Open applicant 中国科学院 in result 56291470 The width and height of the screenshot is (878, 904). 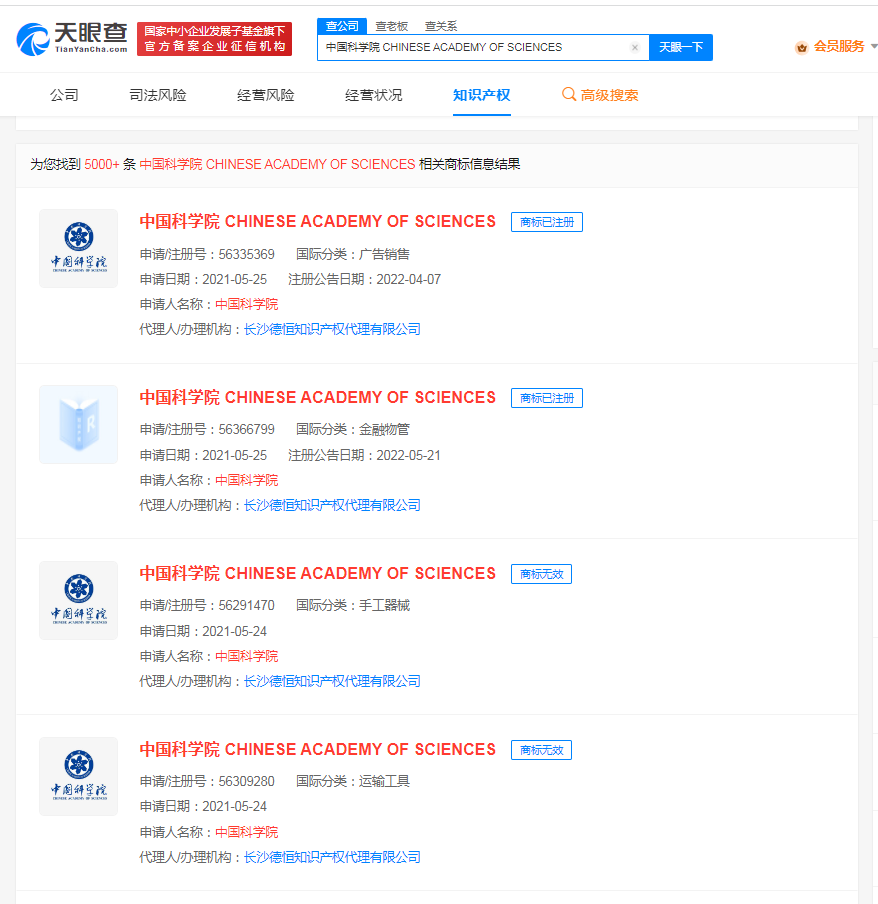click(x=247, y=656)
